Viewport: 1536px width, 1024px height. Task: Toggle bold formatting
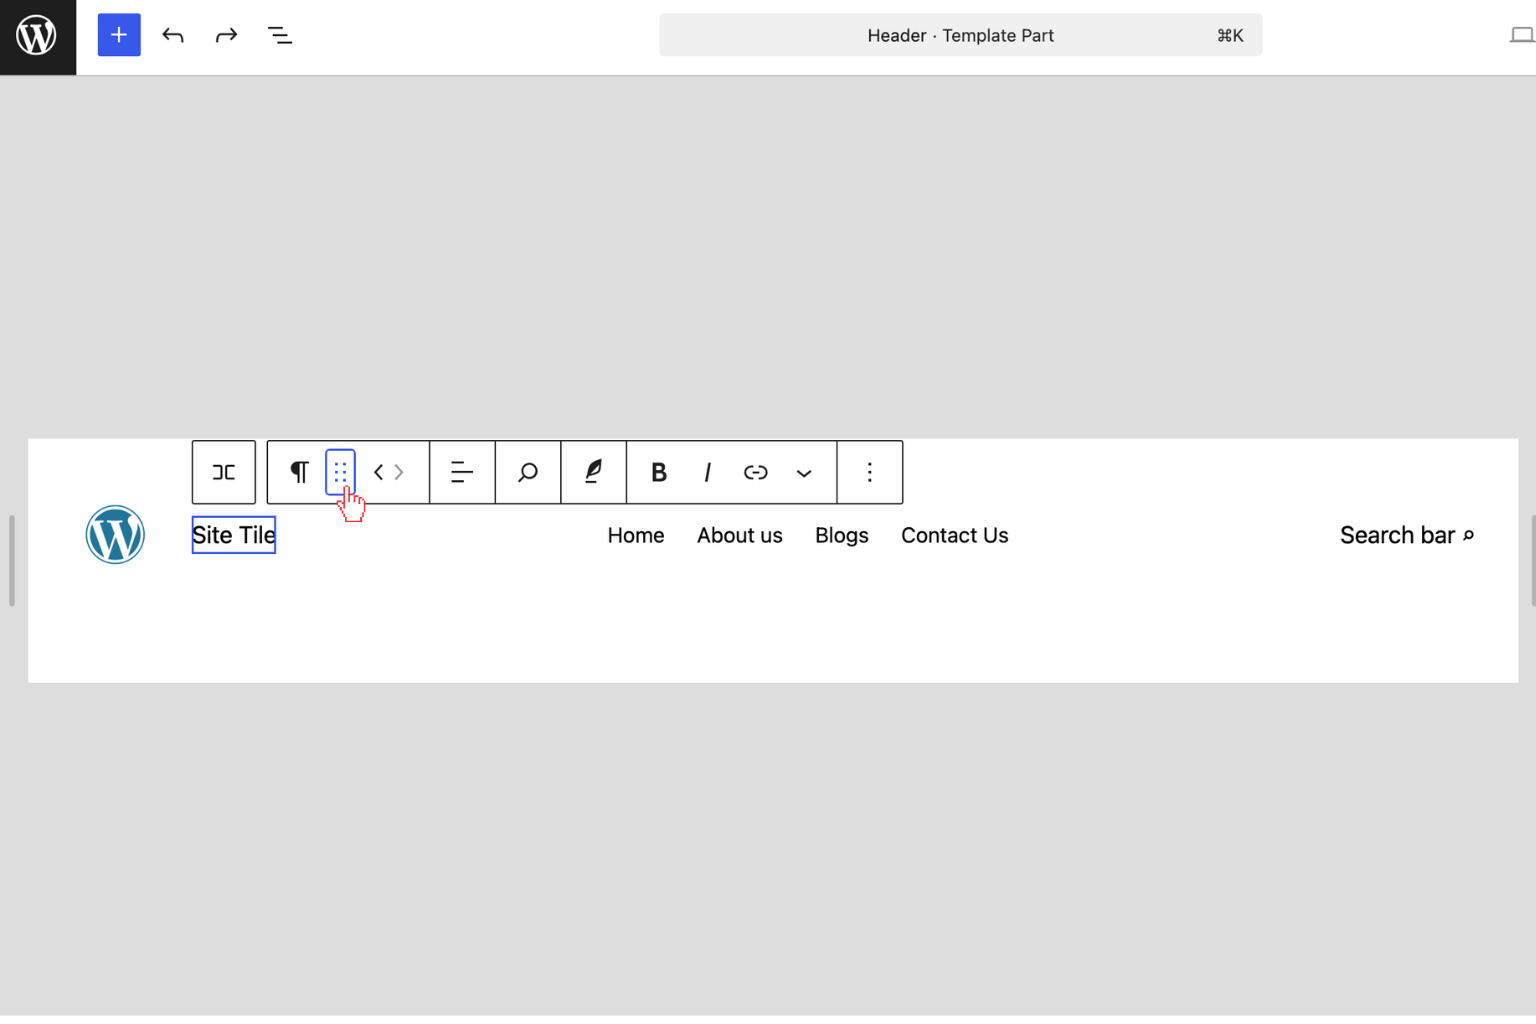[x=658, y=472]
